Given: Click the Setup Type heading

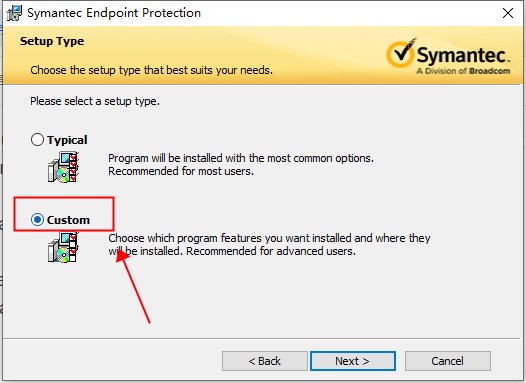Looking at the screenshot, I should click(52, 41).
